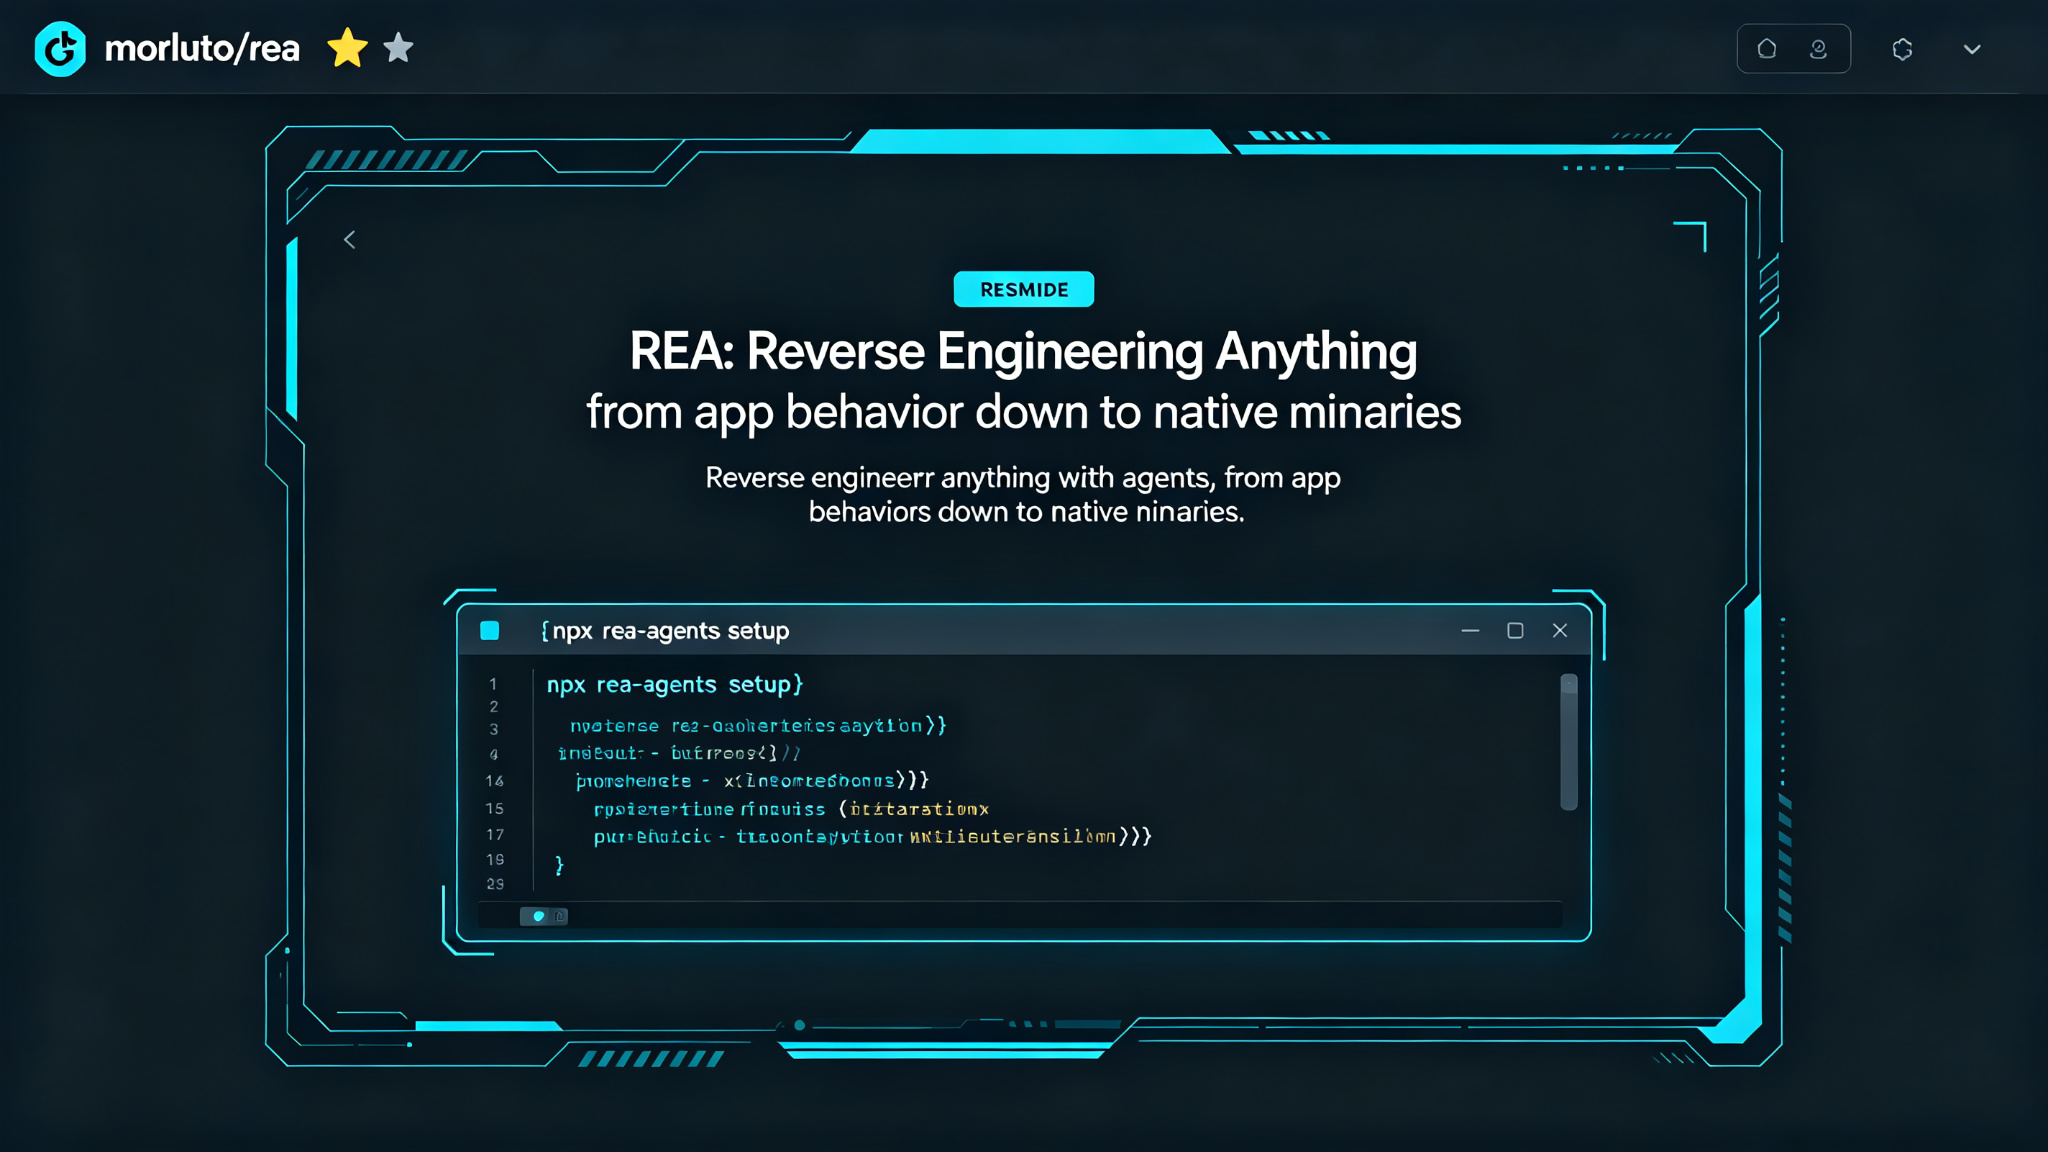Maximize the terminal window

[x=1515, y=630]
